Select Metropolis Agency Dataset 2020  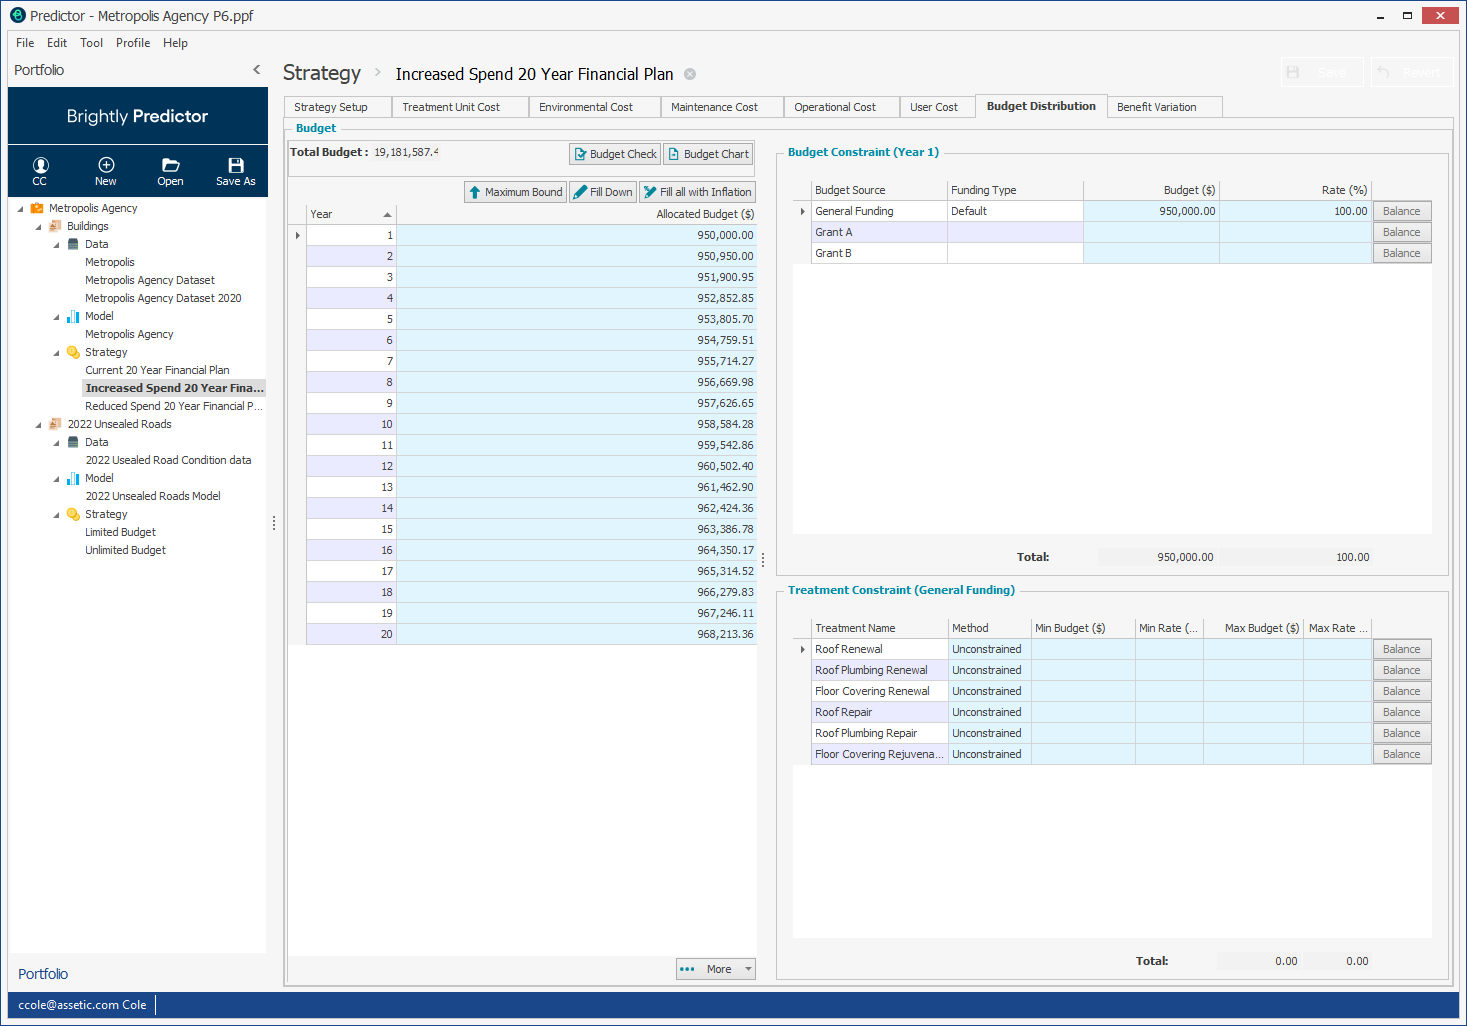(x=163, y=298)
